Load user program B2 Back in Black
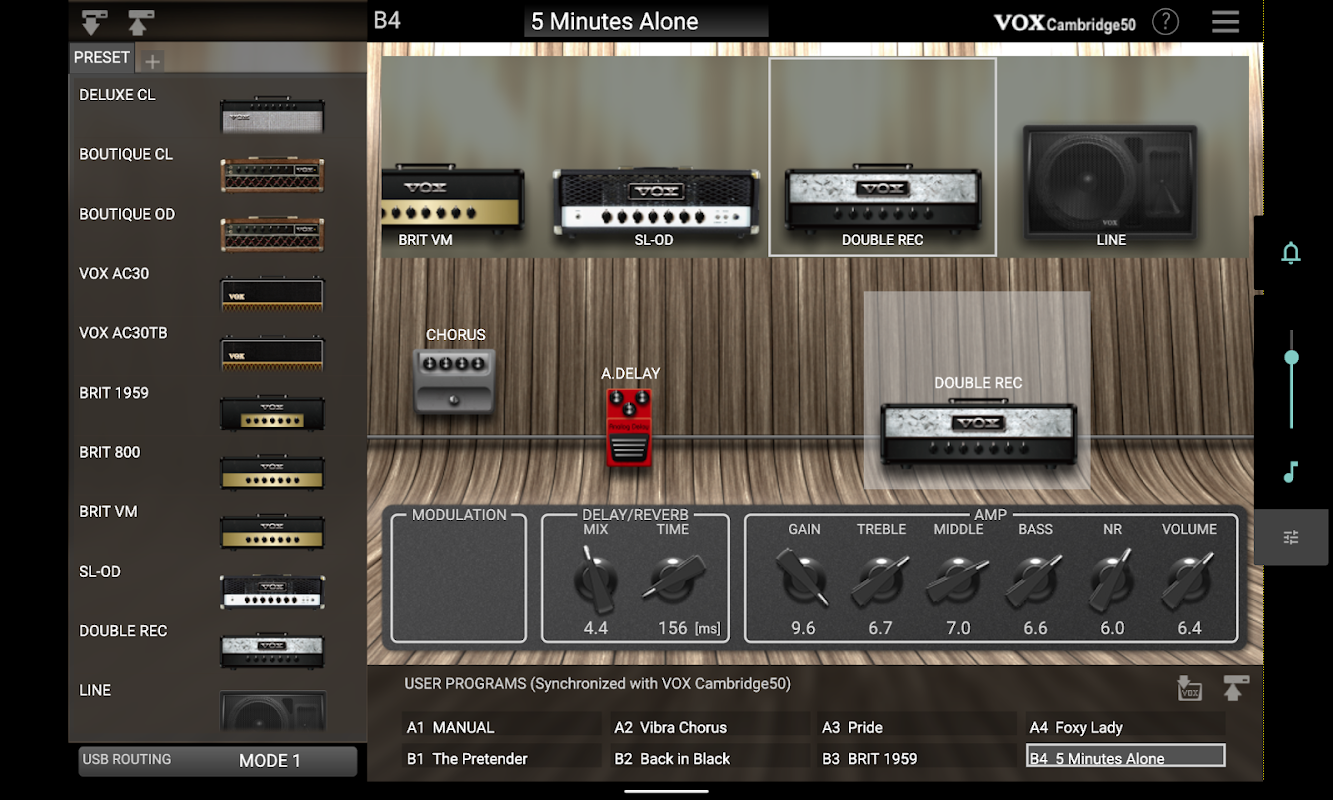The image size is (1333, 800). [711, 758]
